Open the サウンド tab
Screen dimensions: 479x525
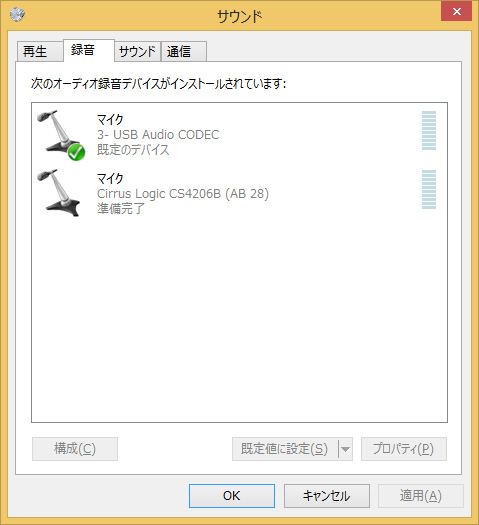(x=137, y=52)
